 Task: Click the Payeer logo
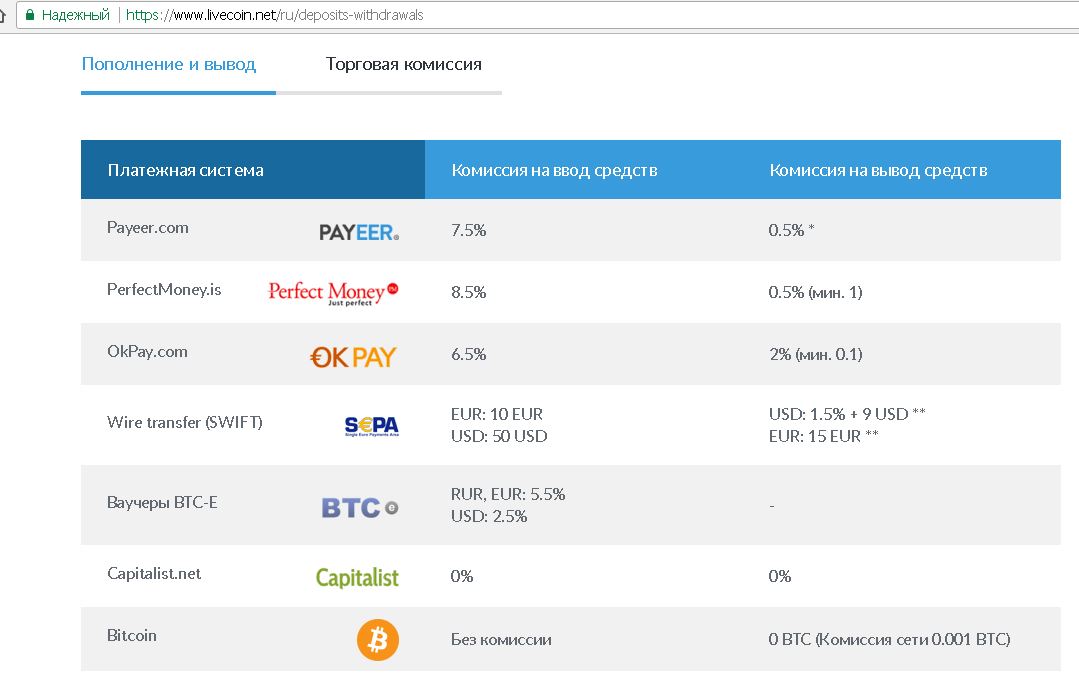click(359, 232)
